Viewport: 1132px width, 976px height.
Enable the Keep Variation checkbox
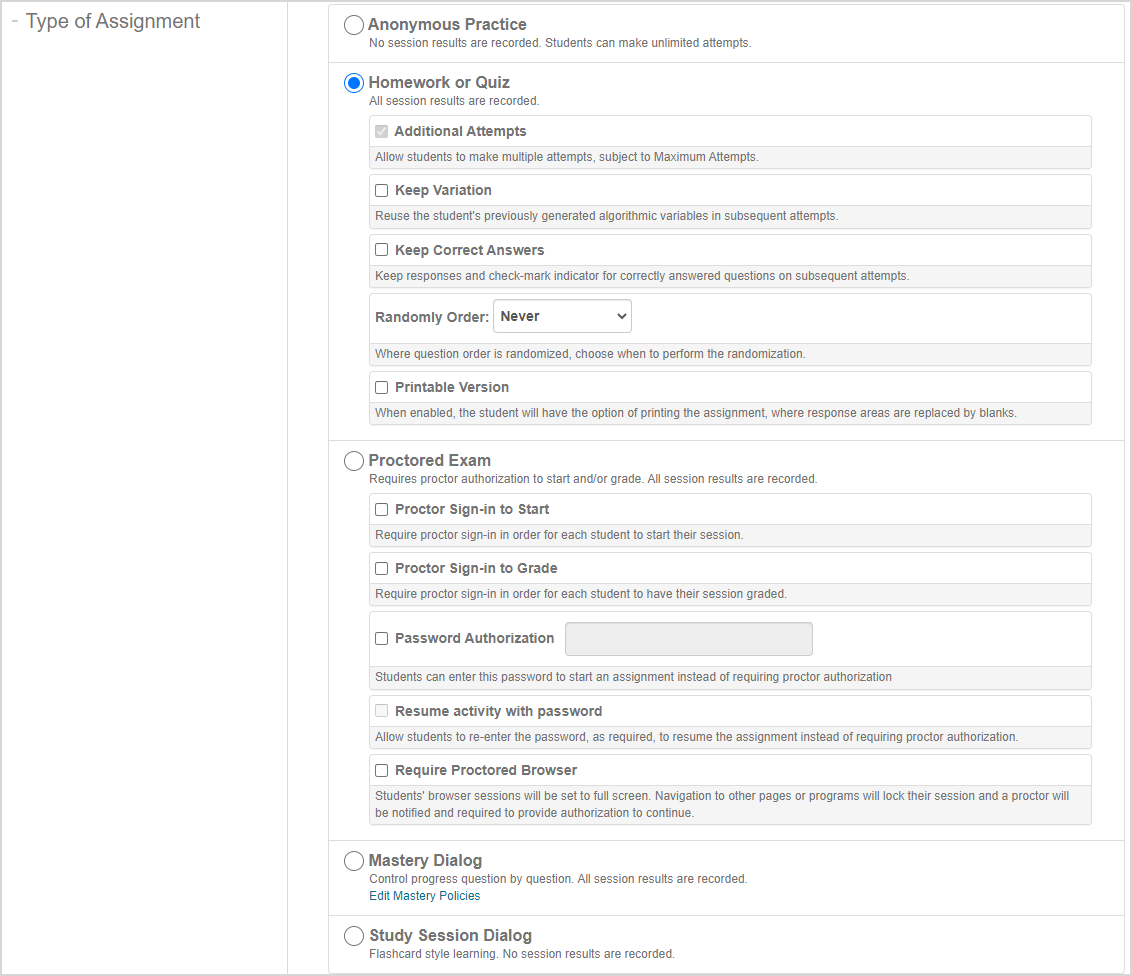point(382,191)
